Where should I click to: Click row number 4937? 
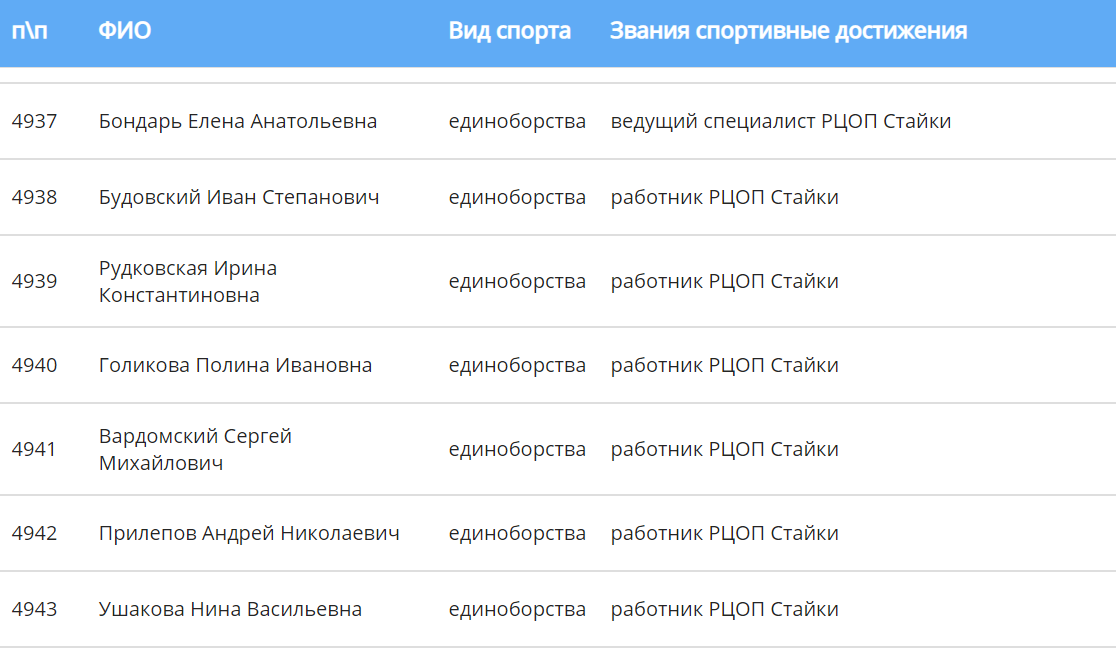[34, 121]
